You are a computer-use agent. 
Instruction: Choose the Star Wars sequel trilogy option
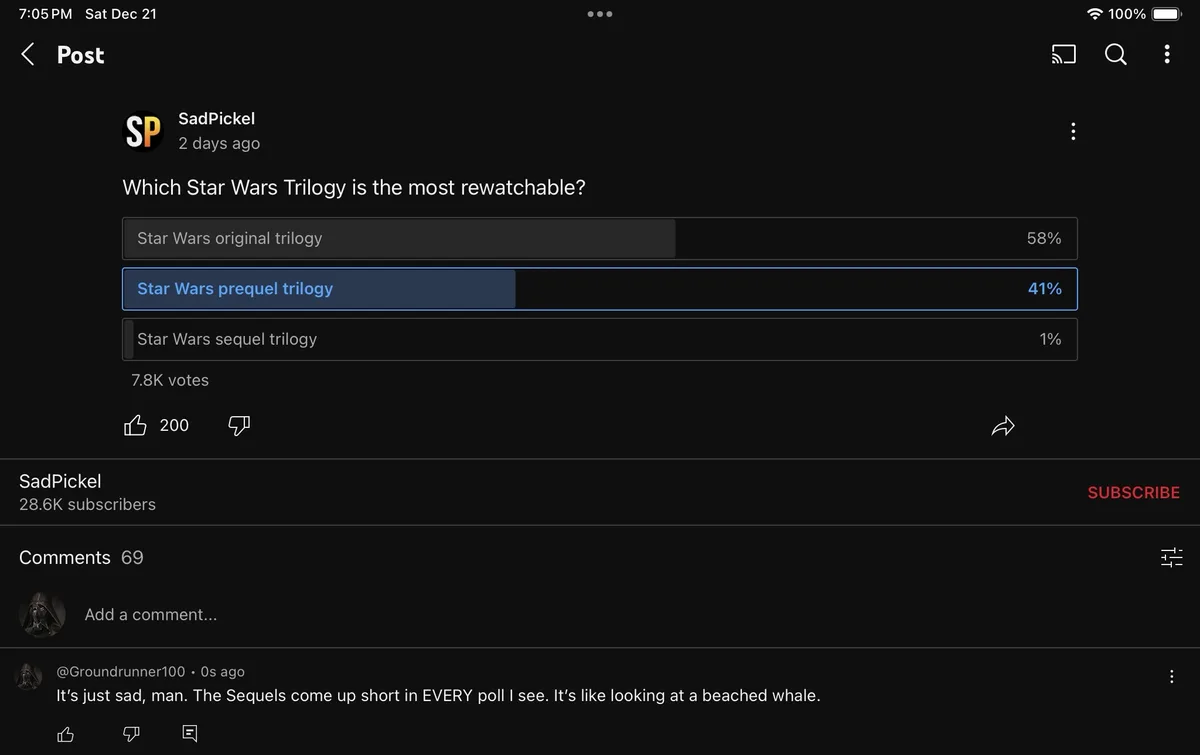[599, 339]
